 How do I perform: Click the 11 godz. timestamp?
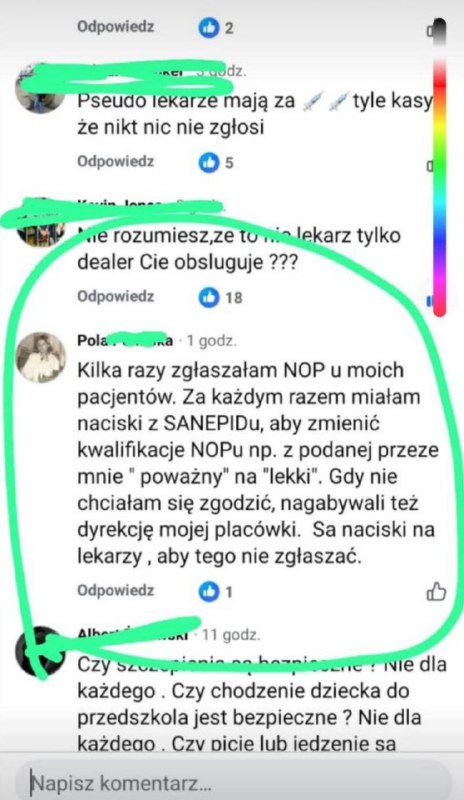point(231,635)
